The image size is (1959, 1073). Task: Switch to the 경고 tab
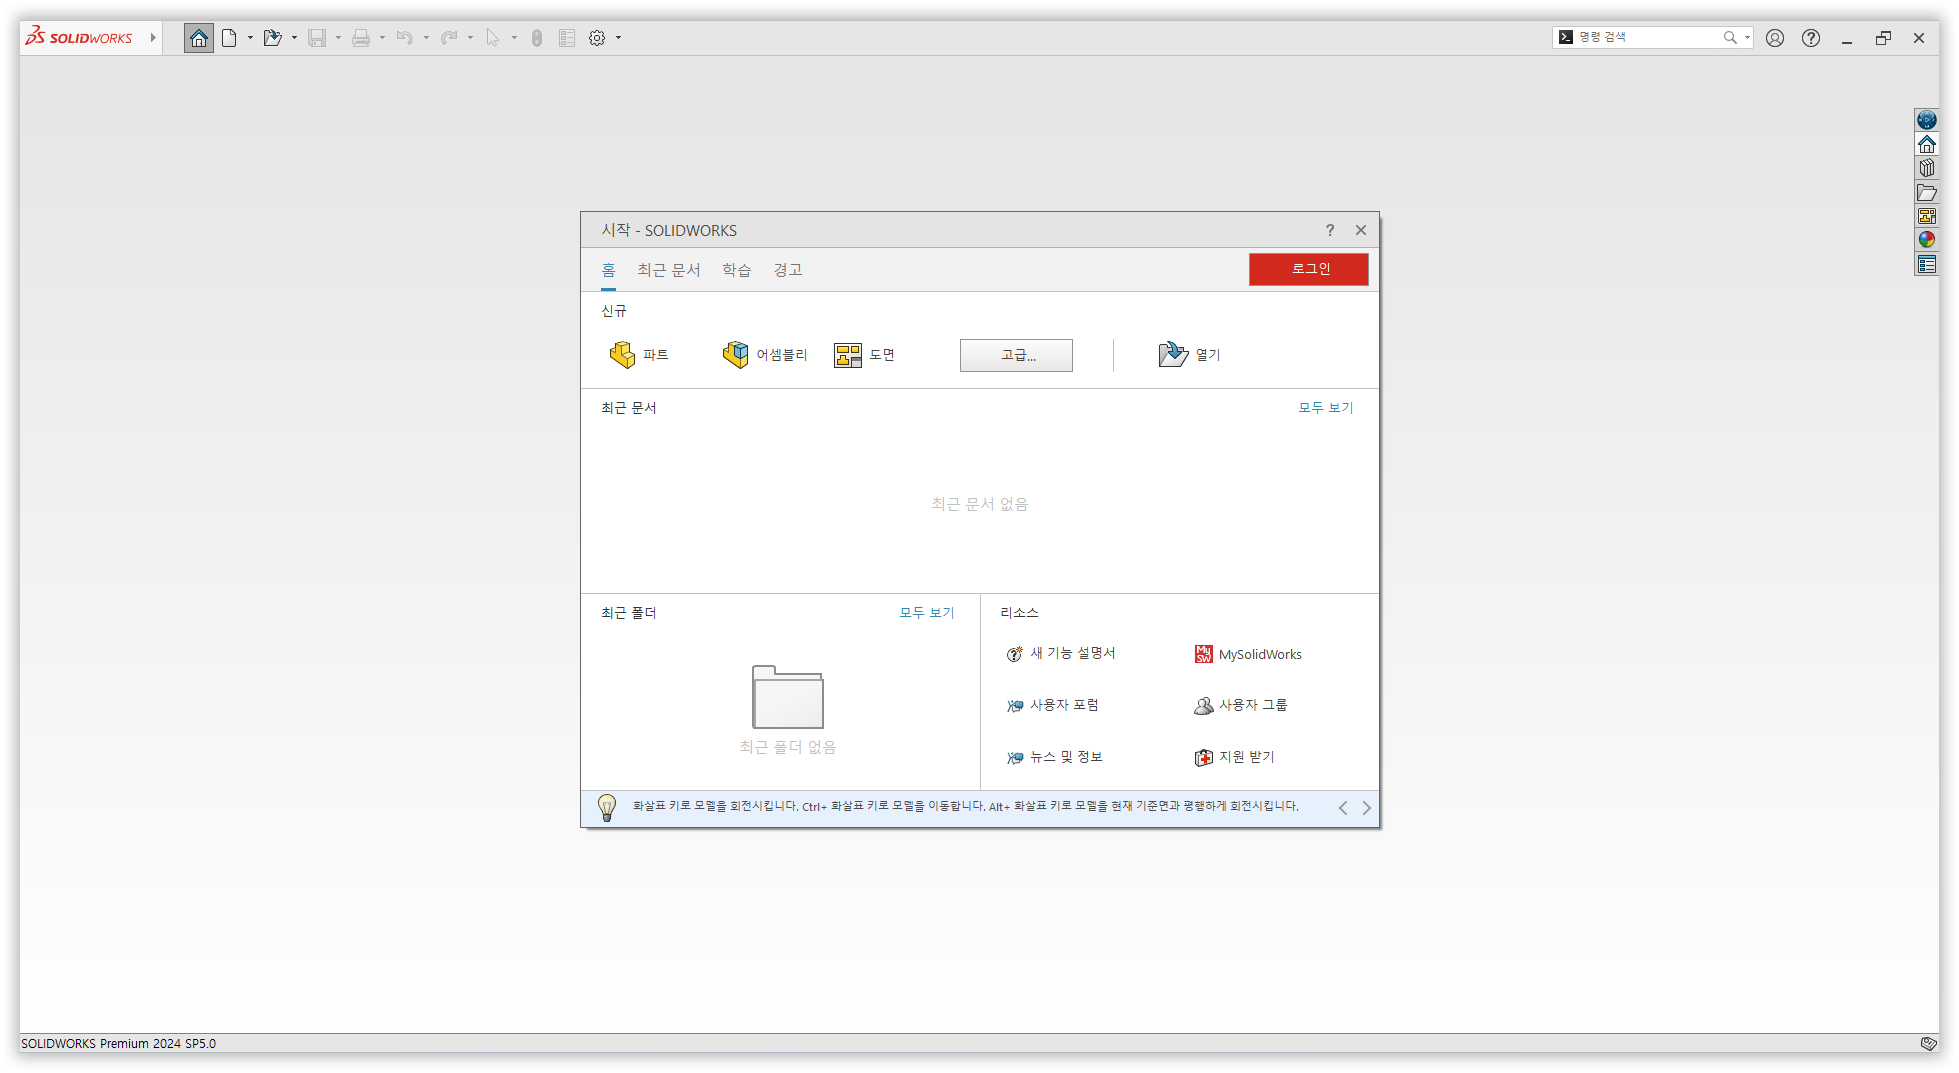pyautogui.click(x=787, y=270)
